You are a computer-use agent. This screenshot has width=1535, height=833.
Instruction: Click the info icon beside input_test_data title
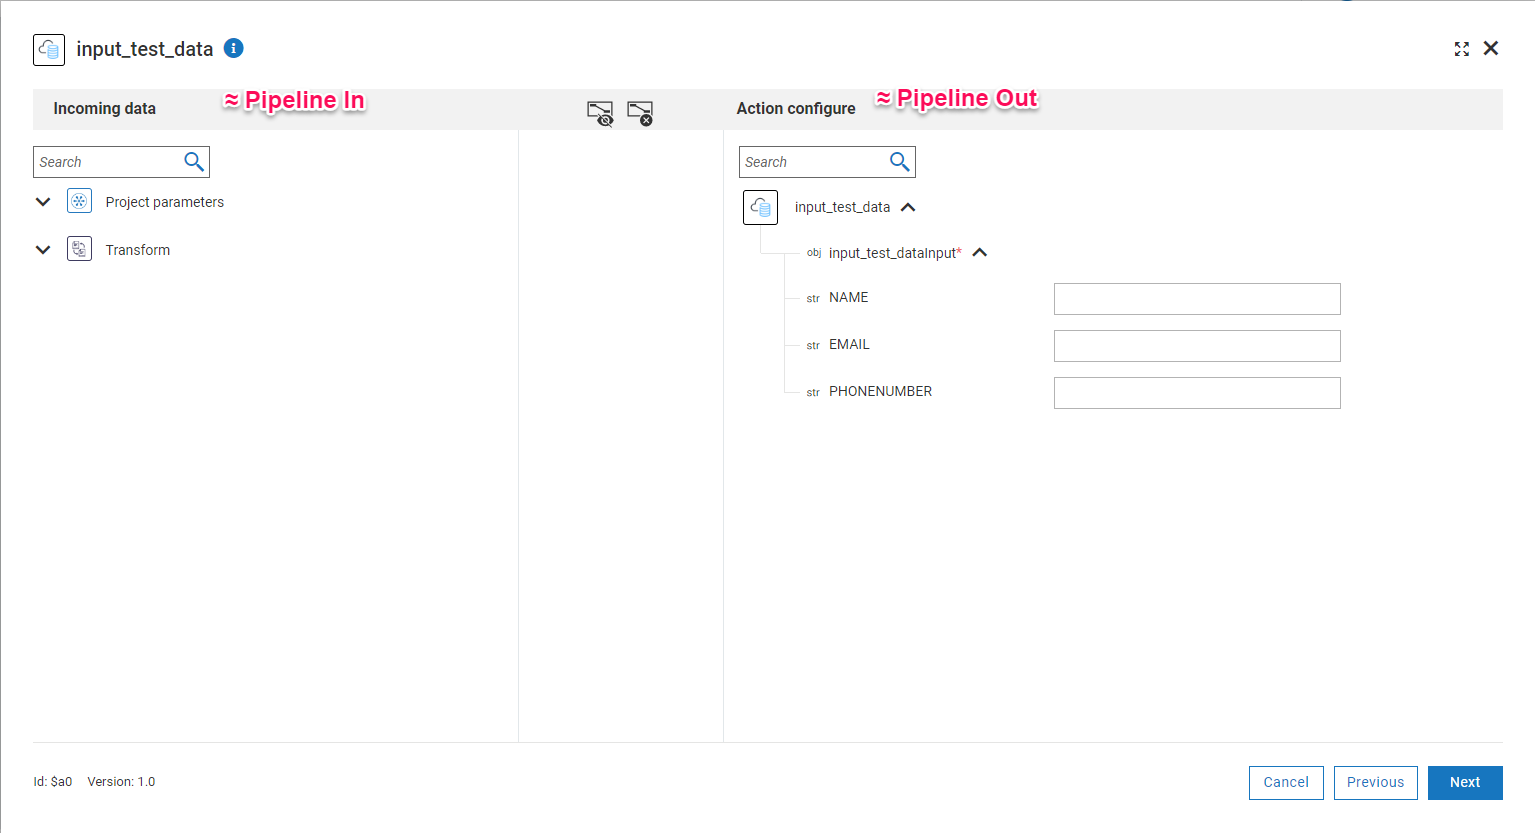tap(233, 48)
